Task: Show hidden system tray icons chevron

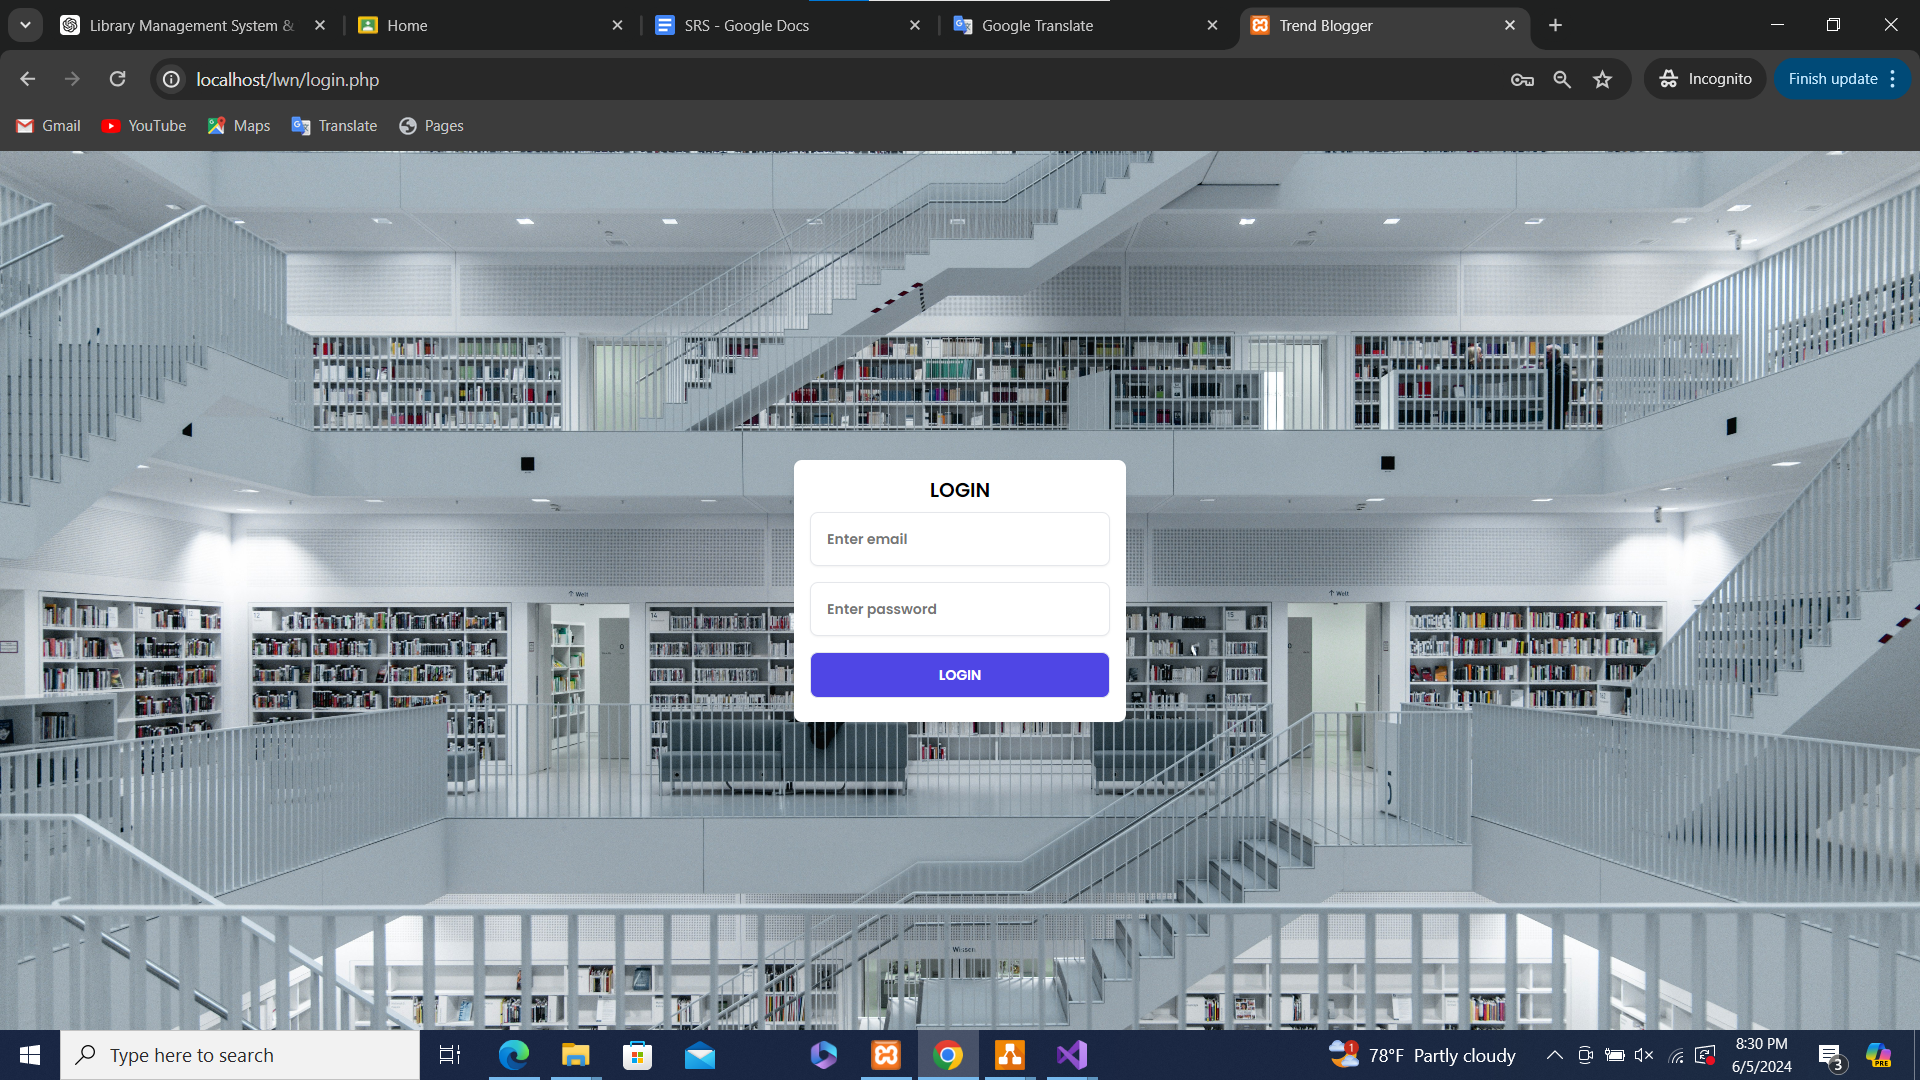Action: tap(1554, 1055)
